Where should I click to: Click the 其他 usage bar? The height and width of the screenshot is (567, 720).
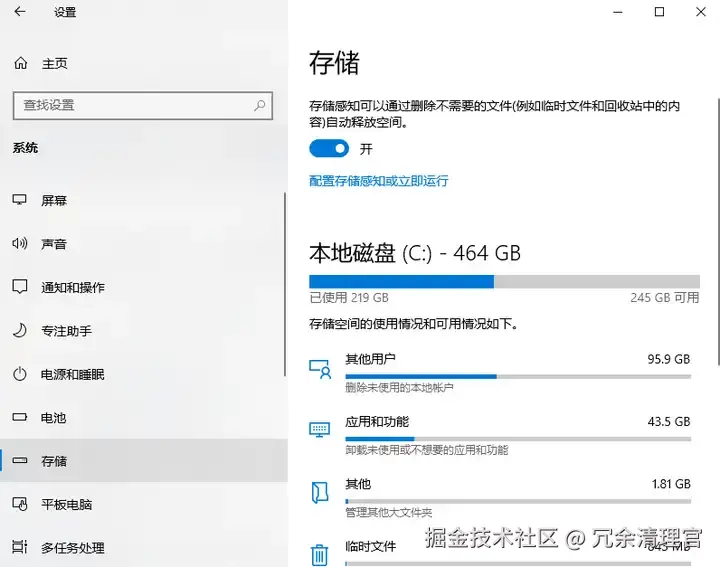[x=518, y=501]
